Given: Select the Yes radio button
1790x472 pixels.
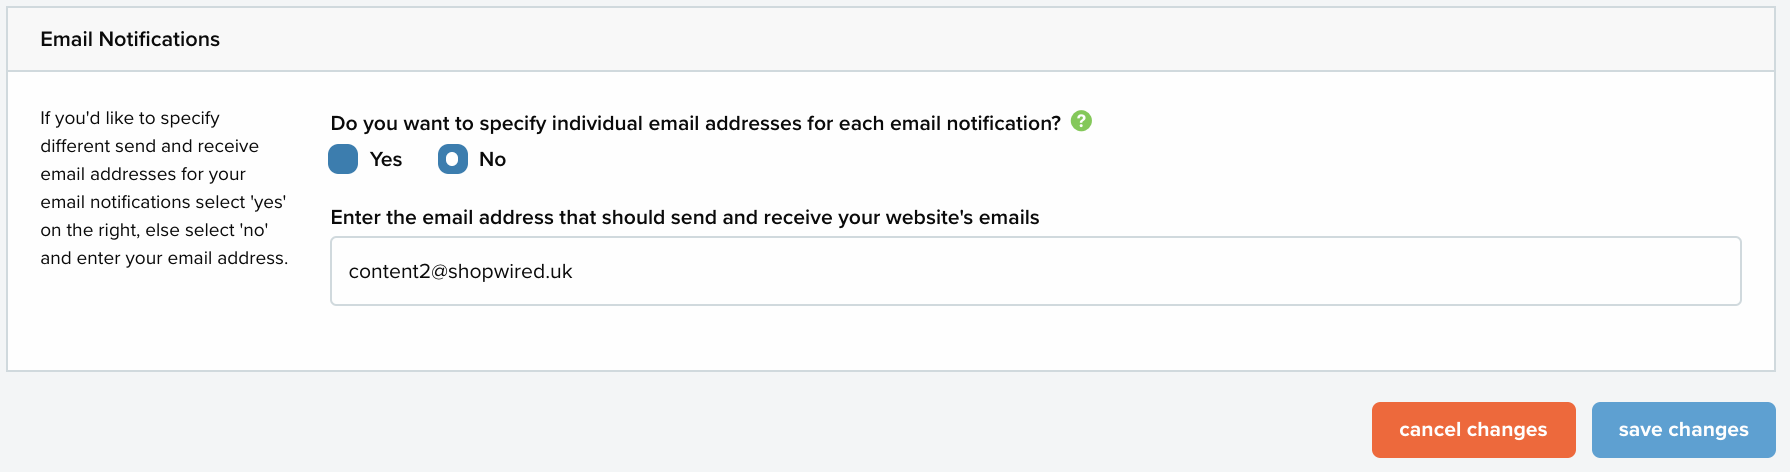Looking at the screenshot, I should click(343, 159).
